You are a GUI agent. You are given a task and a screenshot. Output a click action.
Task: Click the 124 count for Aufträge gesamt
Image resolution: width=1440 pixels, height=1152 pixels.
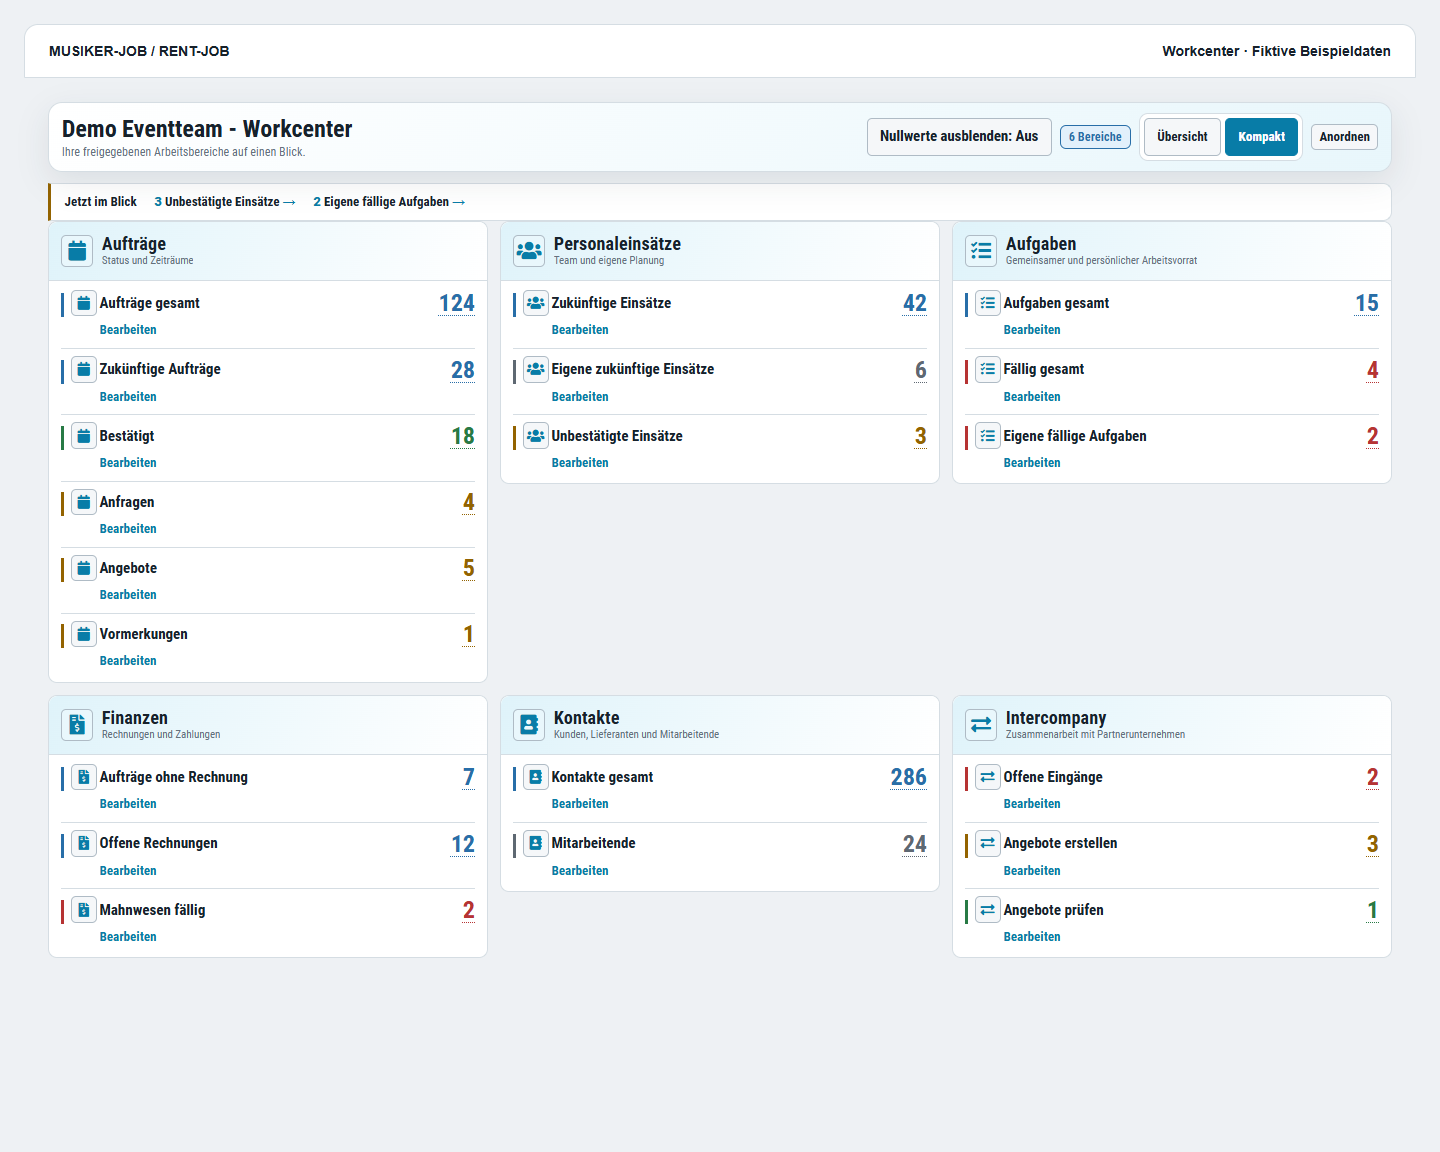pyautogui.click(x=457, y=303)
